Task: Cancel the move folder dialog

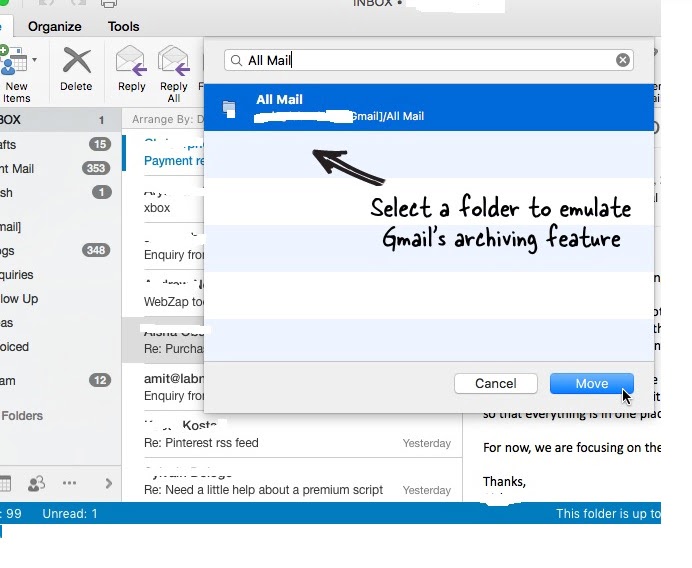Action: click(x=496, y=384)
